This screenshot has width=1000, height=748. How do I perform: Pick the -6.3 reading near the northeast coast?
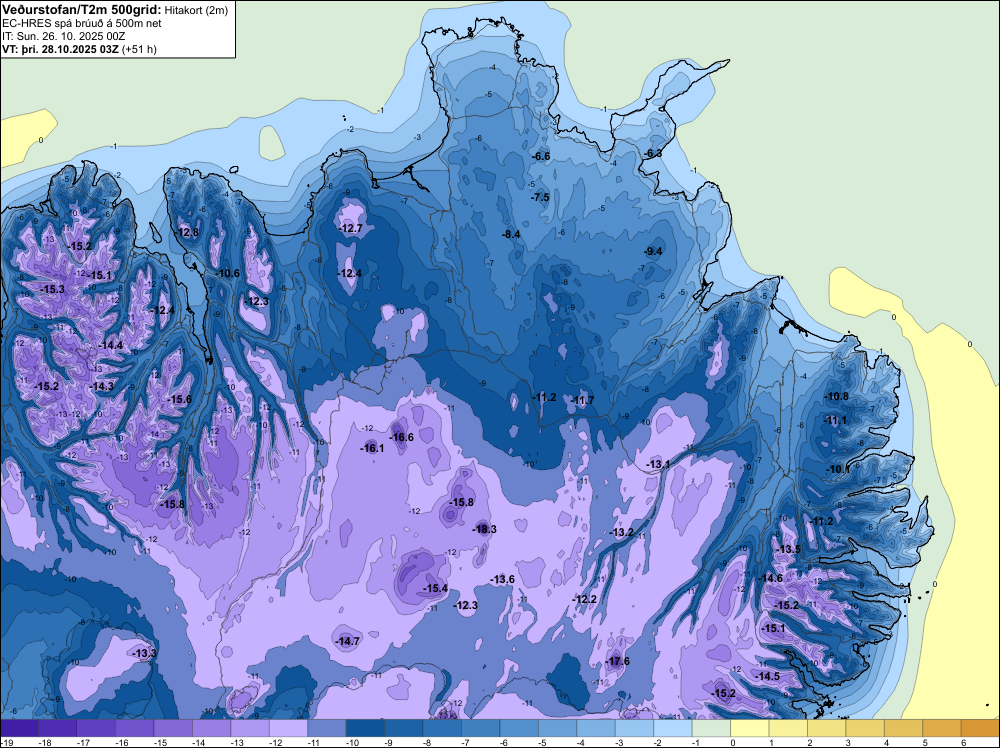[653, 154]
